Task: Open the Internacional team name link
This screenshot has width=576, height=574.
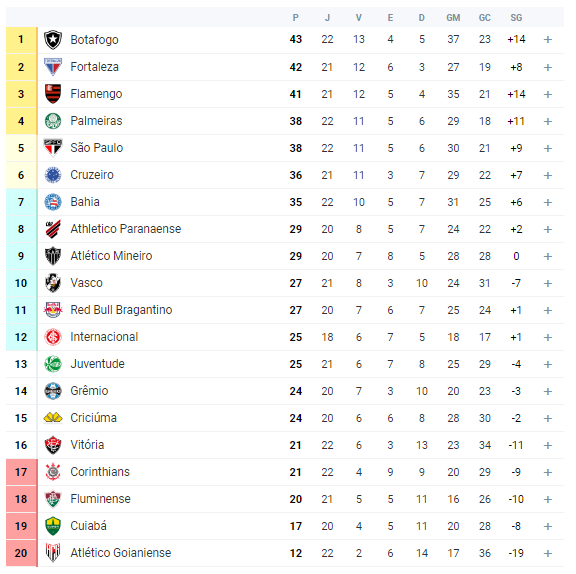Action: [104, 337]
